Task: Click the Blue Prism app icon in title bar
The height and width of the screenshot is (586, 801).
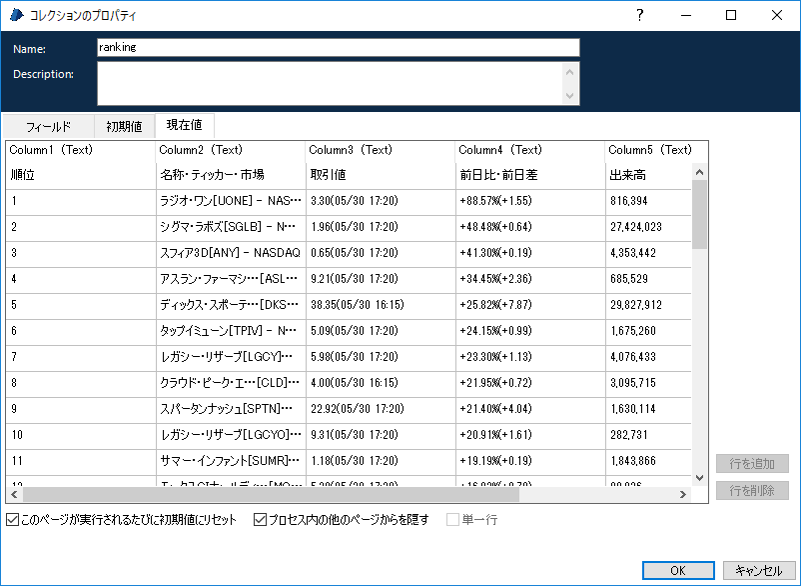Action: click(x=16, y=15)
